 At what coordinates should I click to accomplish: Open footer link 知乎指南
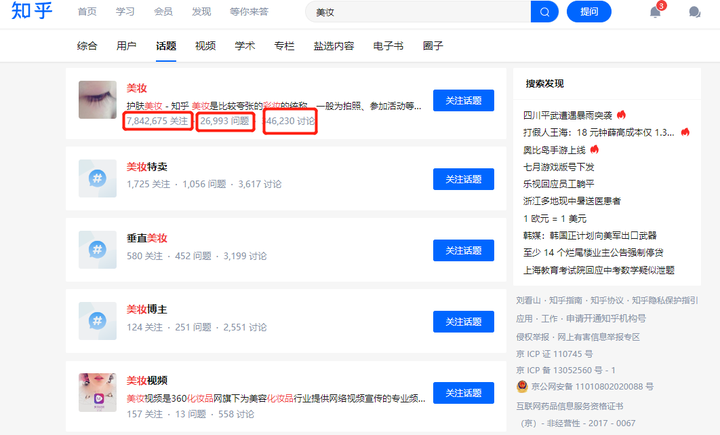tap(565, 300)
